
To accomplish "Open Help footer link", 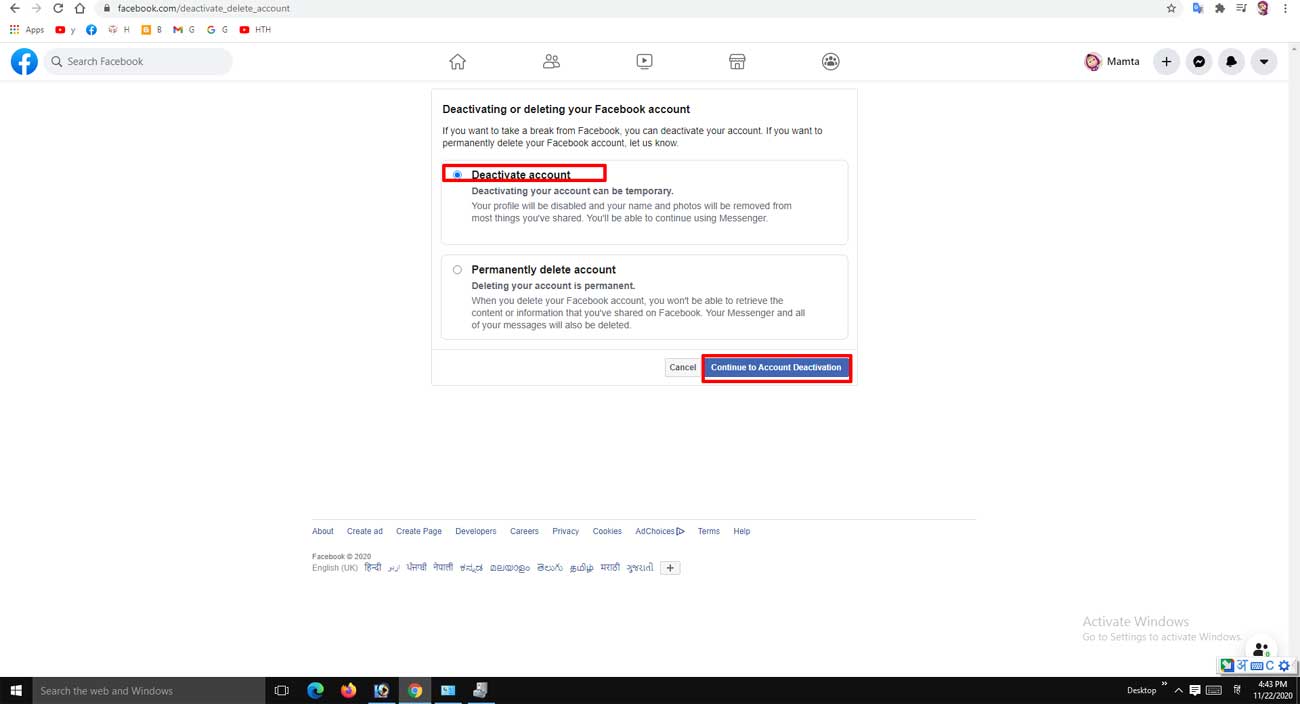I will click(742, 532).
